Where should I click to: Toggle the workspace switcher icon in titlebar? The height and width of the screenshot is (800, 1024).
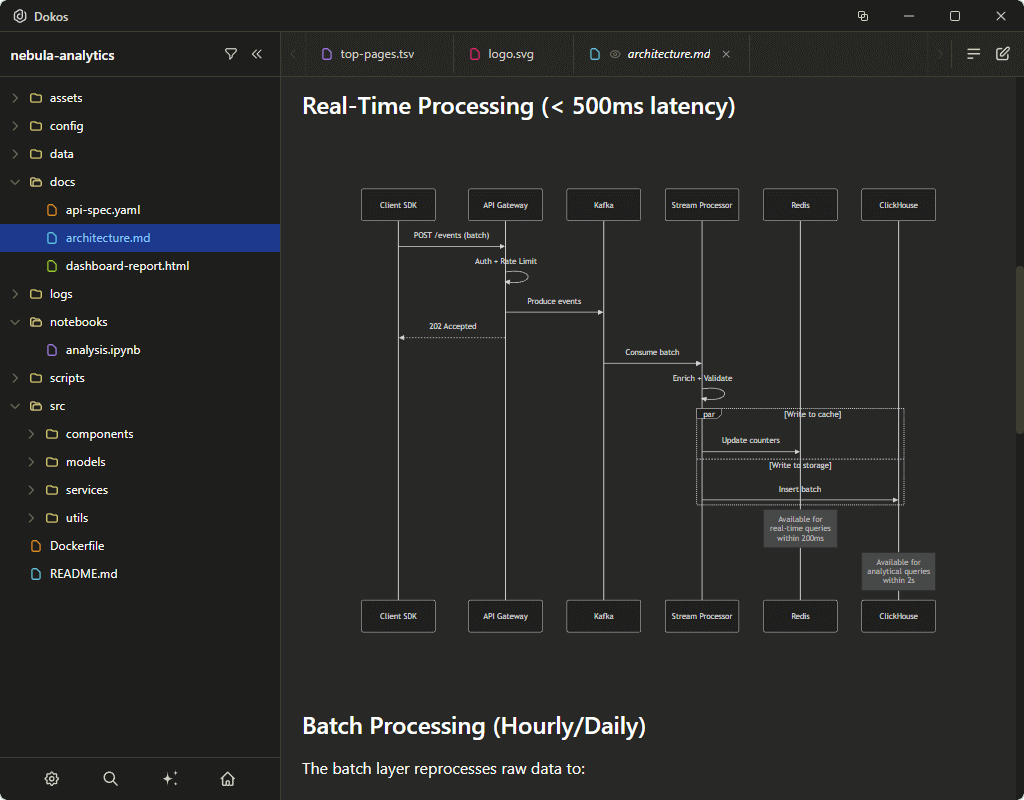(x=862, y=16)
